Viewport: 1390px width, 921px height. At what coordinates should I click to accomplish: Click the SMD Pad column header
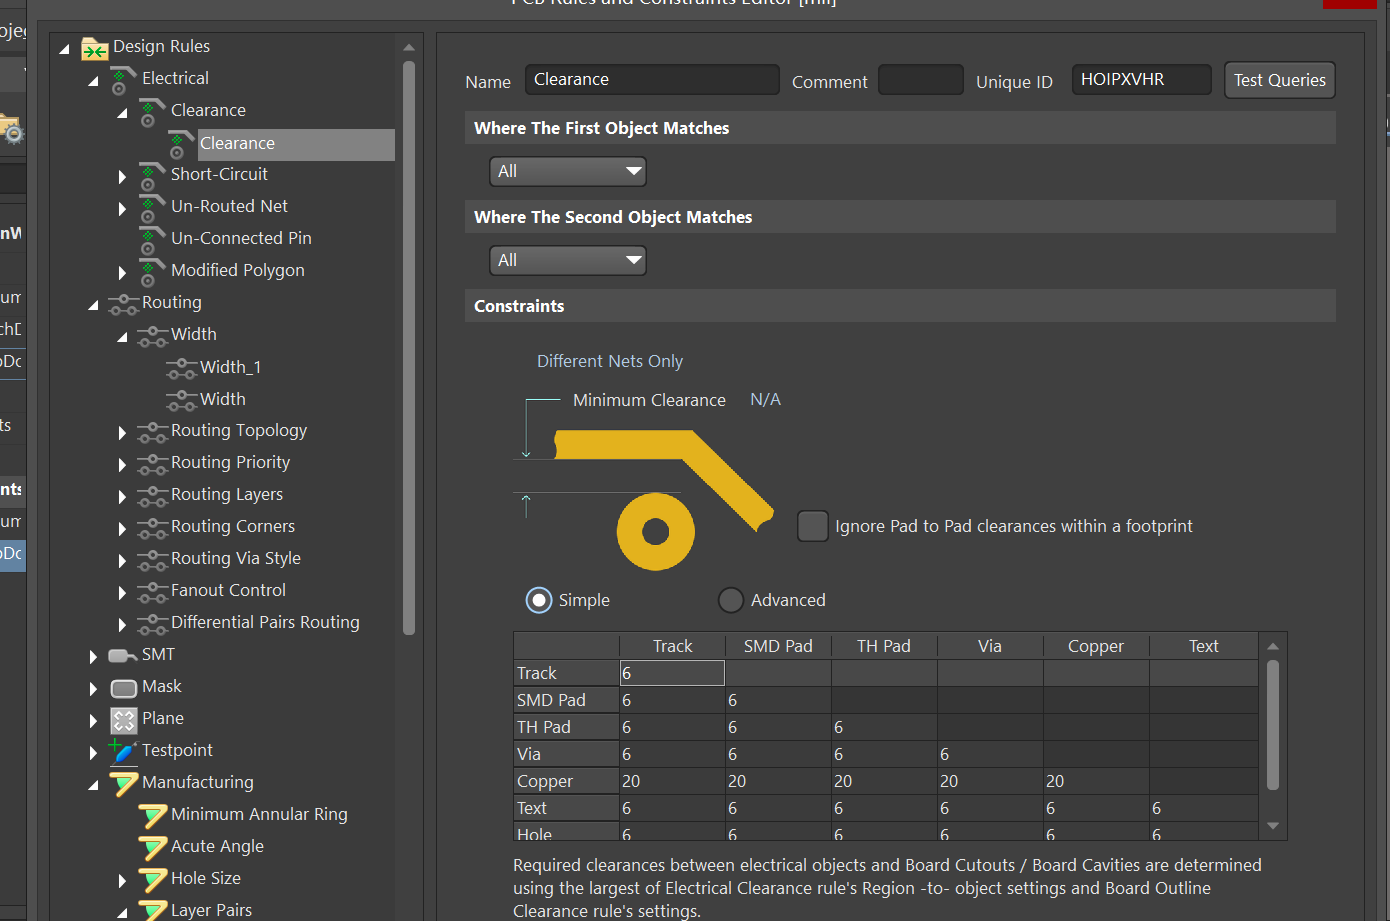(778, 646)
